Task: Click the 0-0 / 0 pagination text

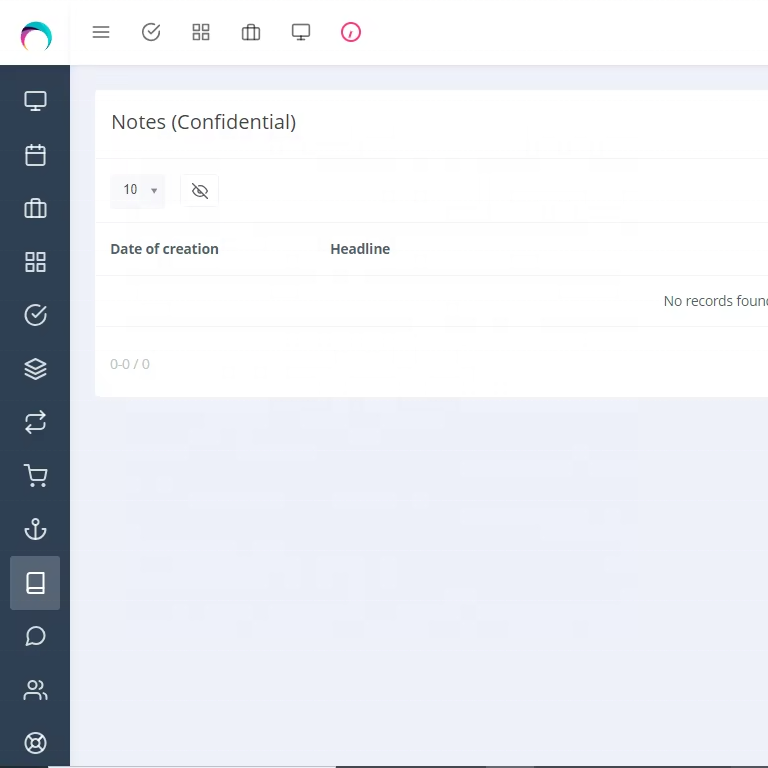Action: click(x=130, y=364)
